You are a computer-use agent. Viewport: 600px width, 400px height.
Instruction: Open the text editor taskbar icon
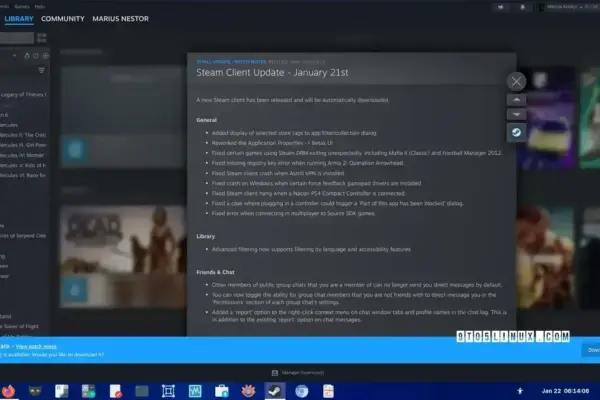(62, 391)
